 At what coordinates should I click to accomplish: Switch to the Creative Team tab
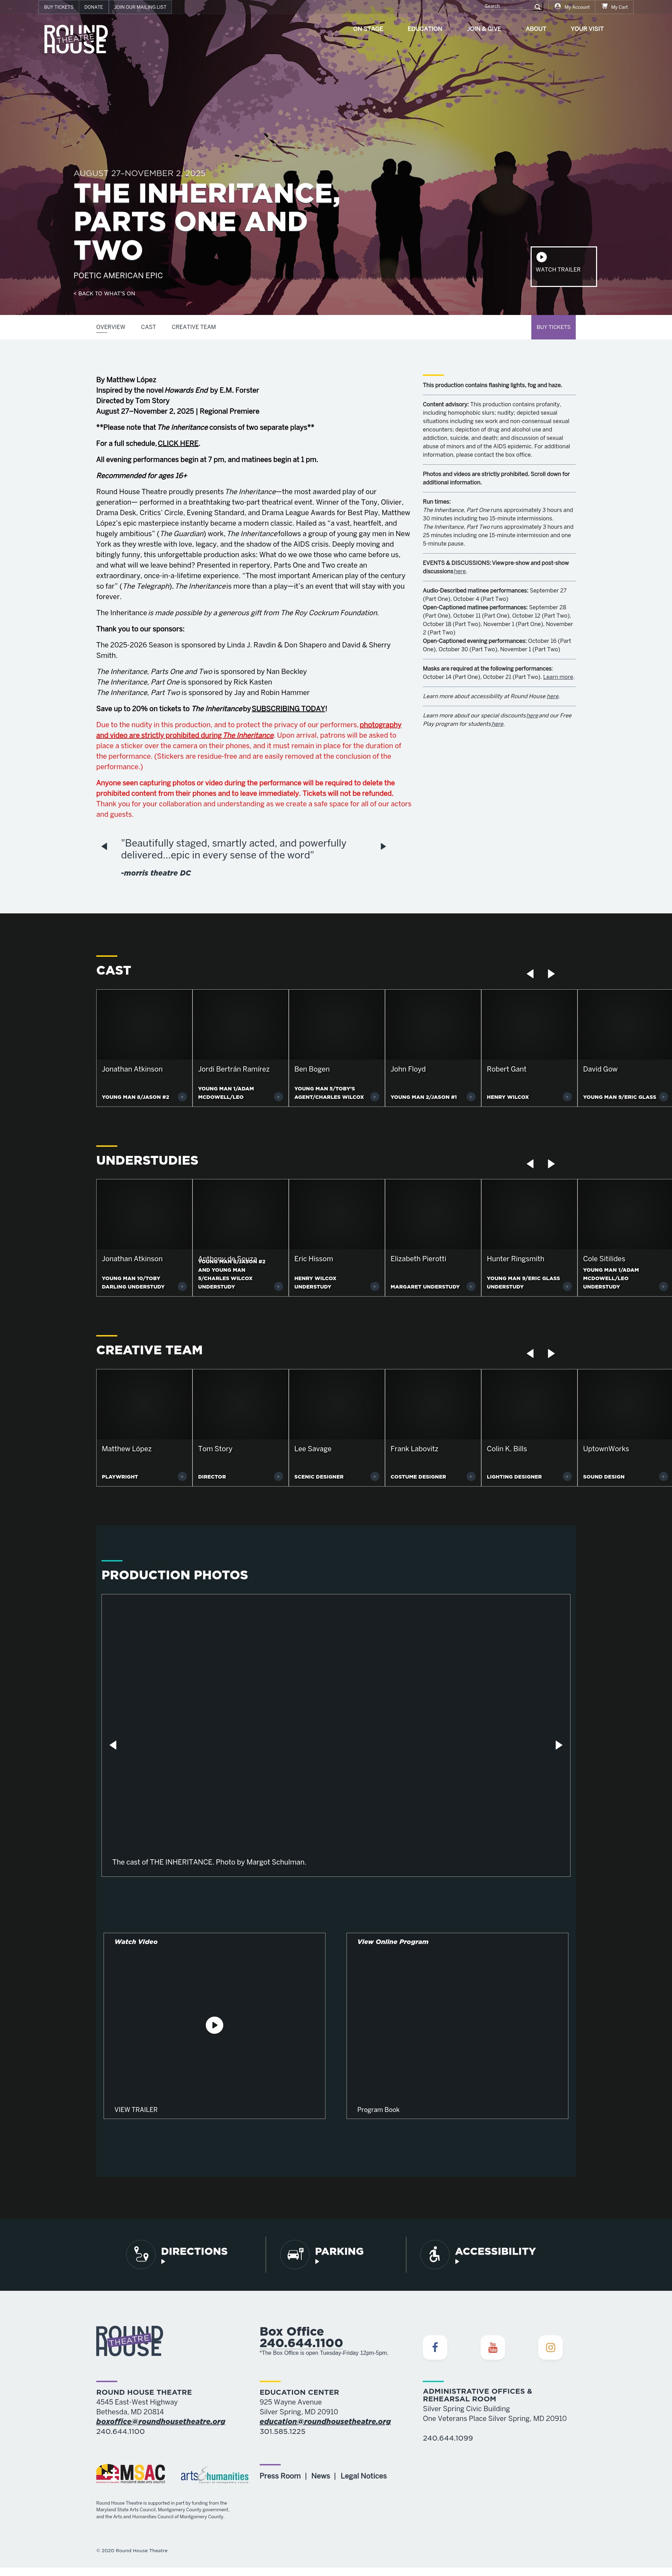[194, 327]
